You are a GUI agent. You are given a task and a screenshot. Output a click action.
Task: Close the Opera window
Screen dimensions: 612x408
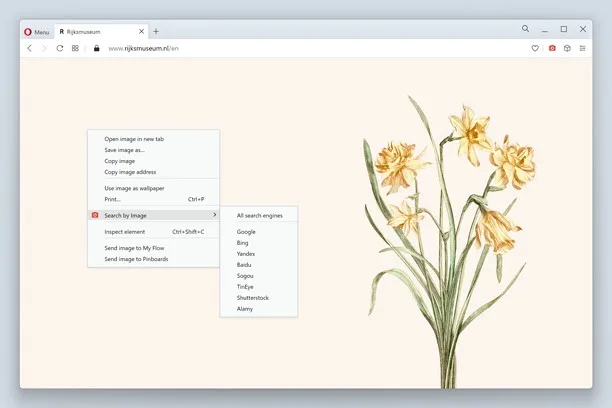click(x=583, y=29)
